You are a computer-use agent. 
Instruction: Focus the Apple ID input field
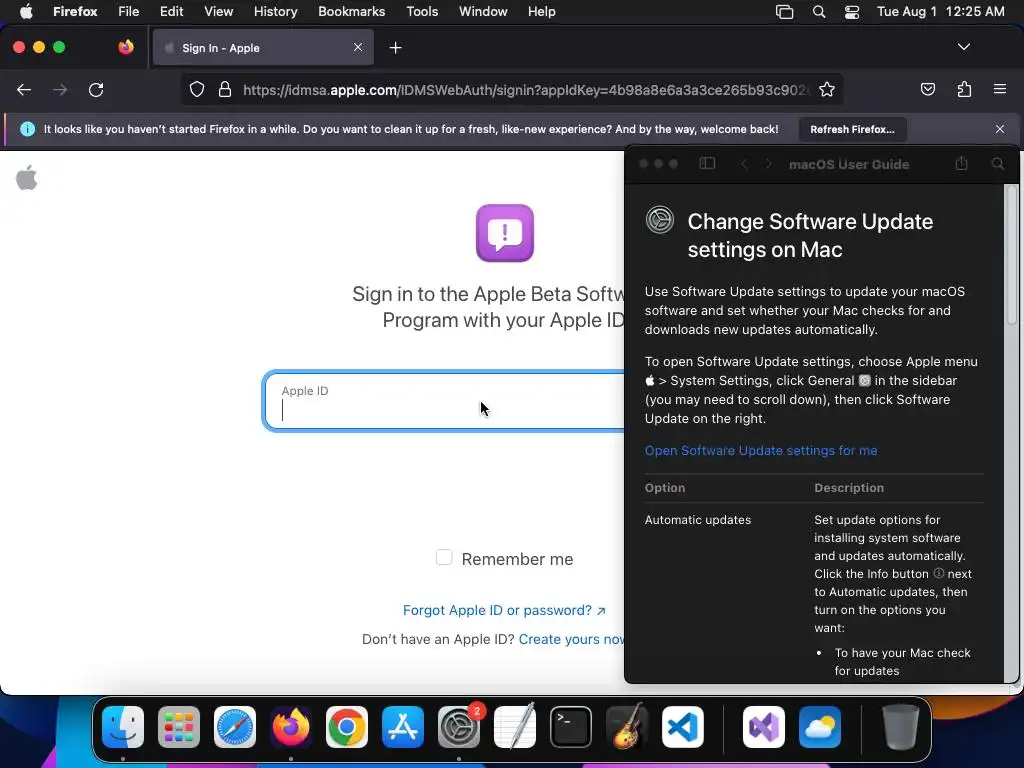[444, 401]
